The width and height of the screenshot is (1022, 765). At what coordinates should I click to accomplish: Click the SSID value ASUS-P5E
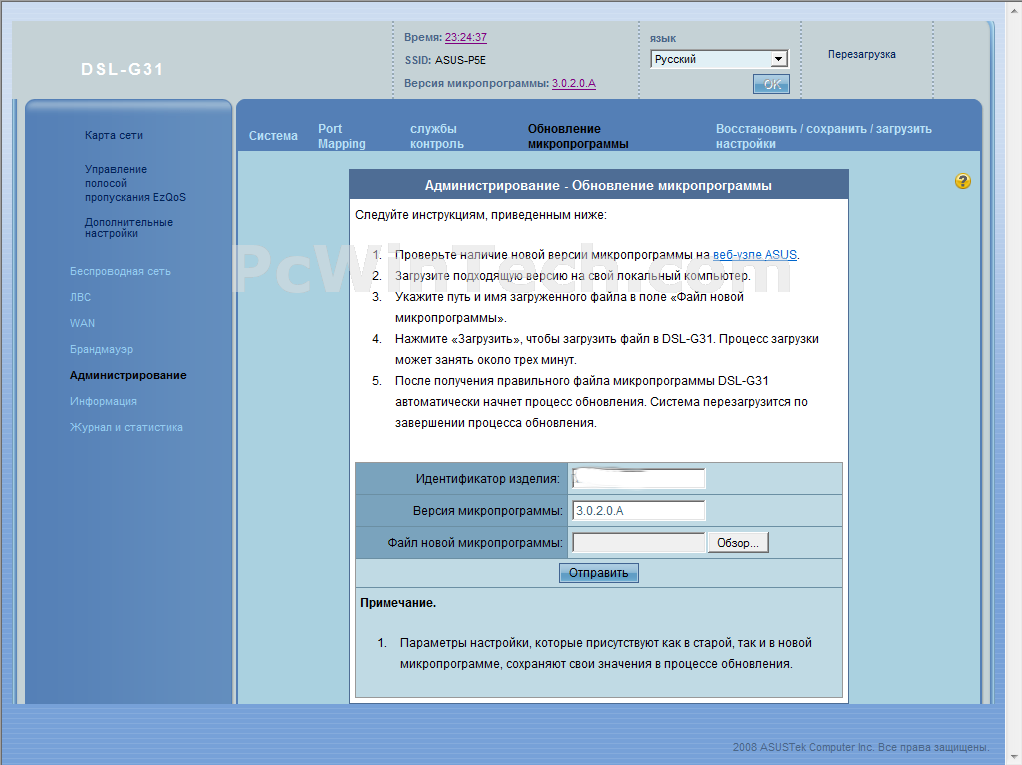(x=460, y=60)
